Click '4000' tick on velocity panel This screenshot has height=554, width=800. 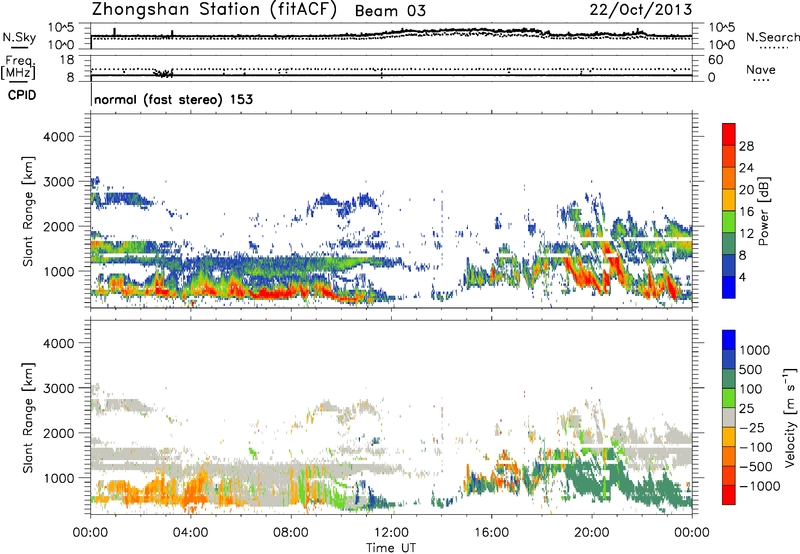tap(58, 343)
